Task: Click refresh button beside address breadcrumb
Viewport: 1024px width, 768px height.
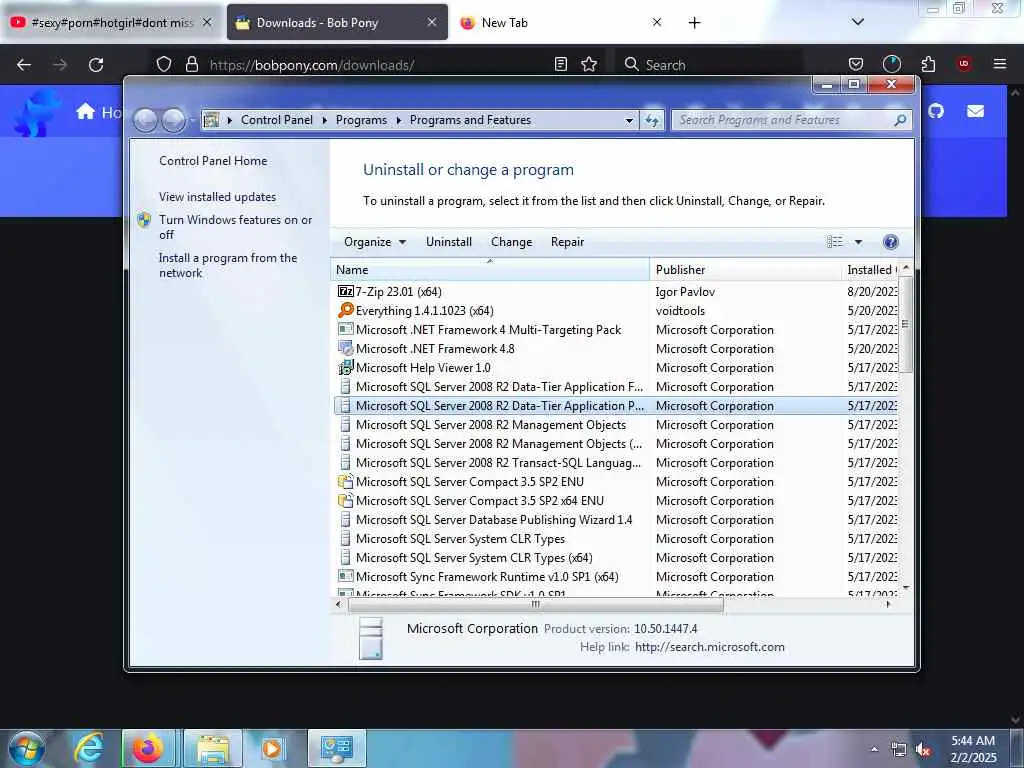Action: tap(652, 120)
